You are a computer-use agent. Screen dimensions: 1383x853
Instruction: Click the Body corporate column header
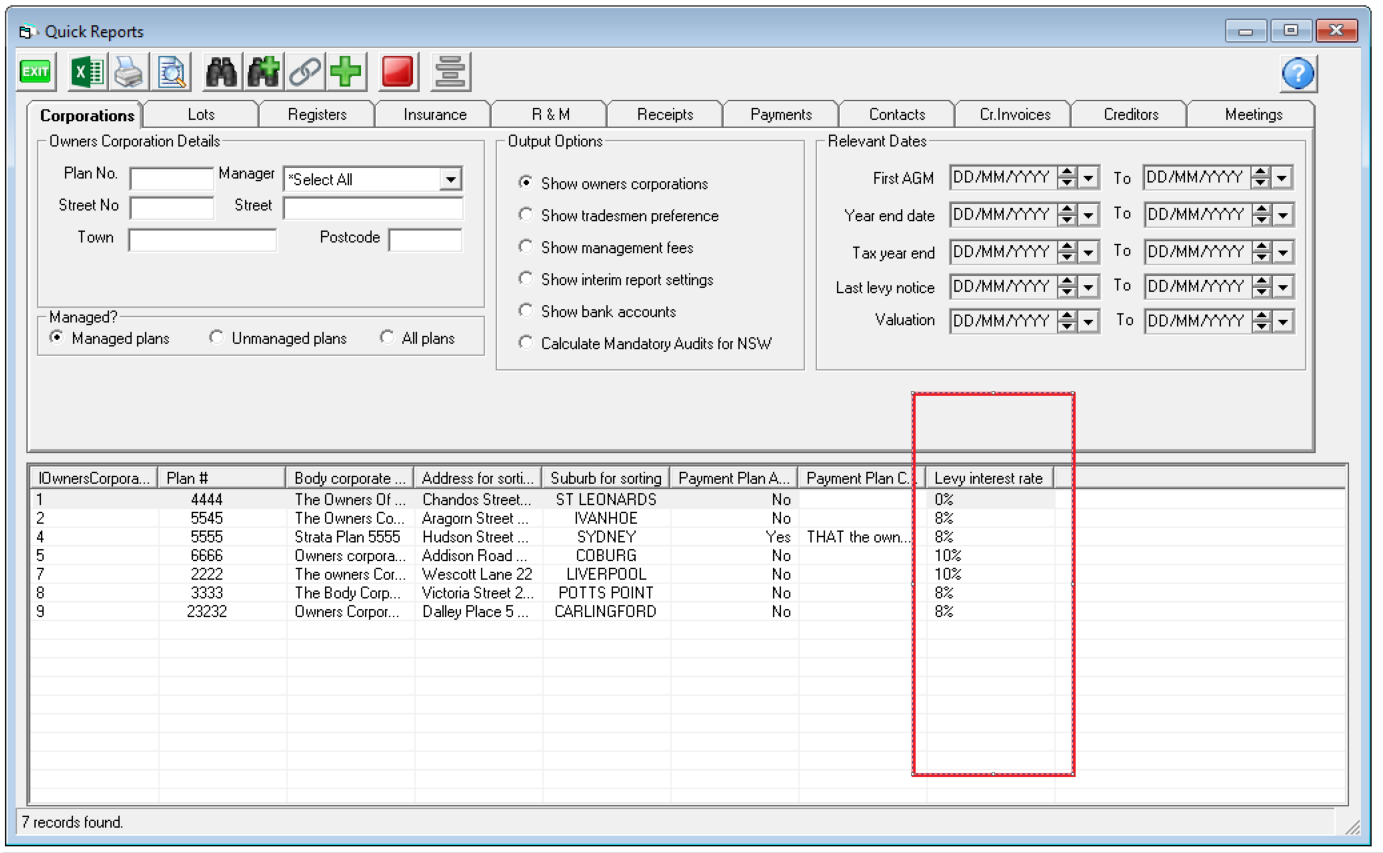point(350,478)
